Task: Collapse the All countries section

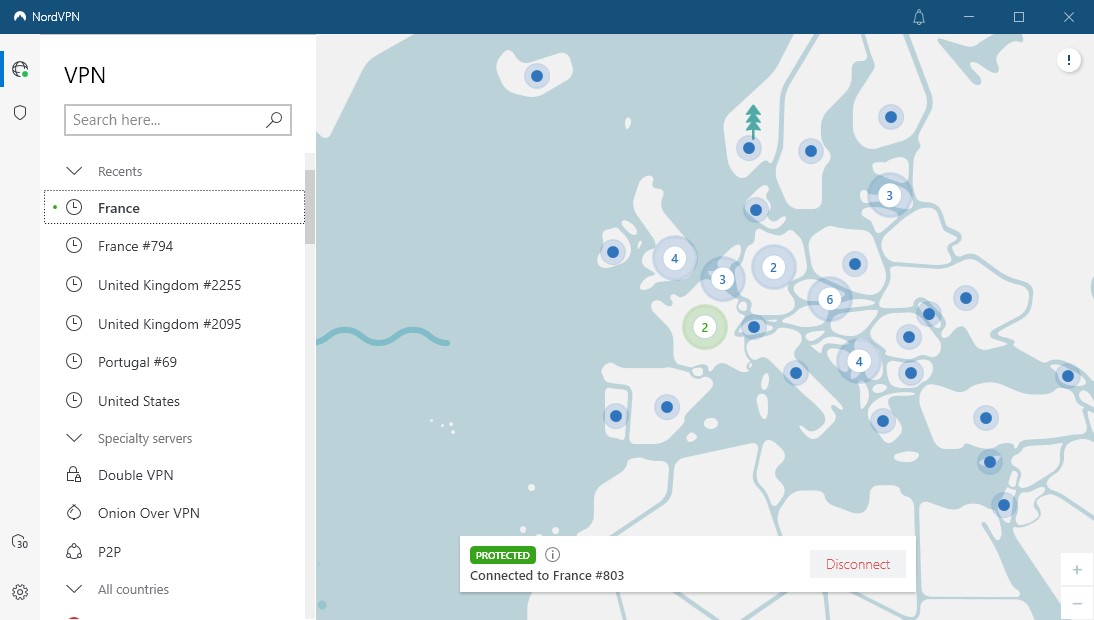Action: pos(74,589)
